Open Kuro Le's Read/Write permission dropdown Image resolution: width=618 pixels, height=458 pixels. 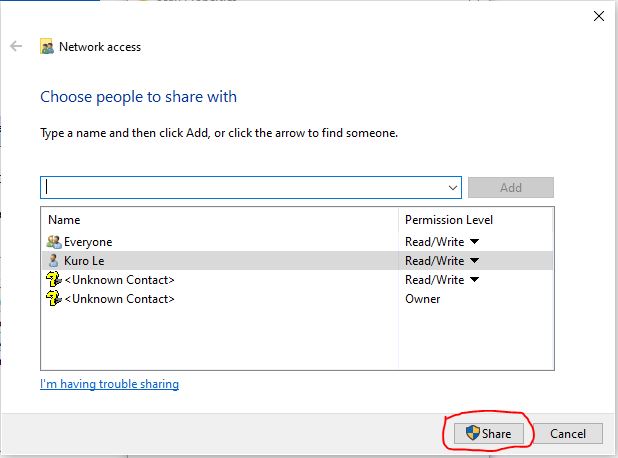tap(474, 261)
